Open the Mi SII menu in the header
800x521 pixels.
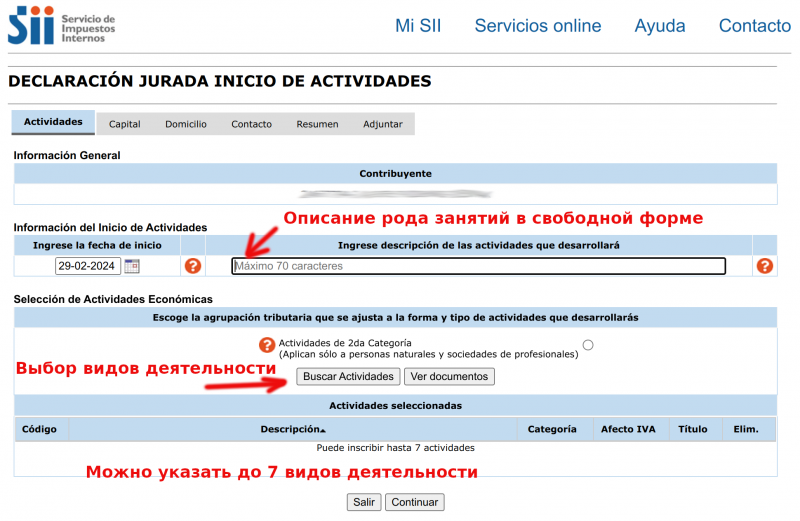(x=418, y=26)
